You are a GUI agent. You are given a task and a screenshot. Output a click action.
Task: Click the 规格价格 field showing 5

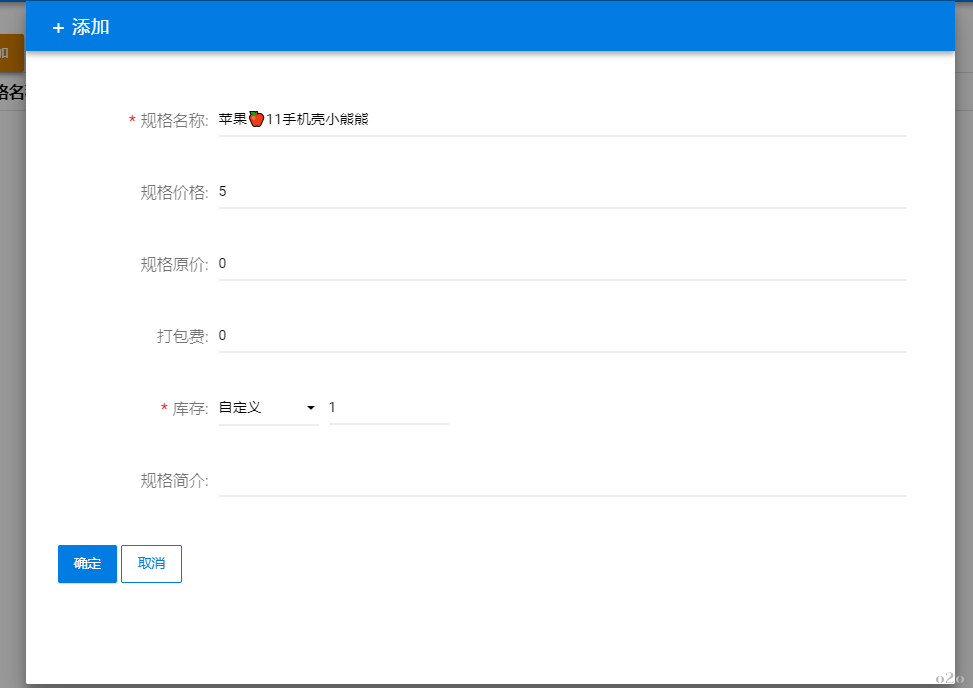(500, 190)
